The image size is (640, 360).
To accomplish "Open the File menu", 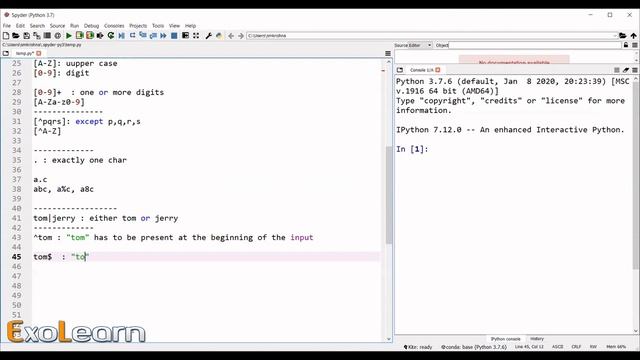I will pos(7,26).
